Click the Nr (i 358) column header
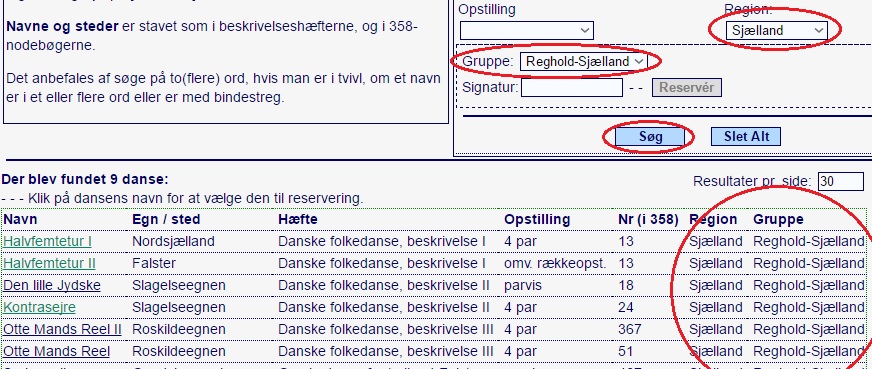This screenshot has width=872, height=369. click(x=648, y=220)
